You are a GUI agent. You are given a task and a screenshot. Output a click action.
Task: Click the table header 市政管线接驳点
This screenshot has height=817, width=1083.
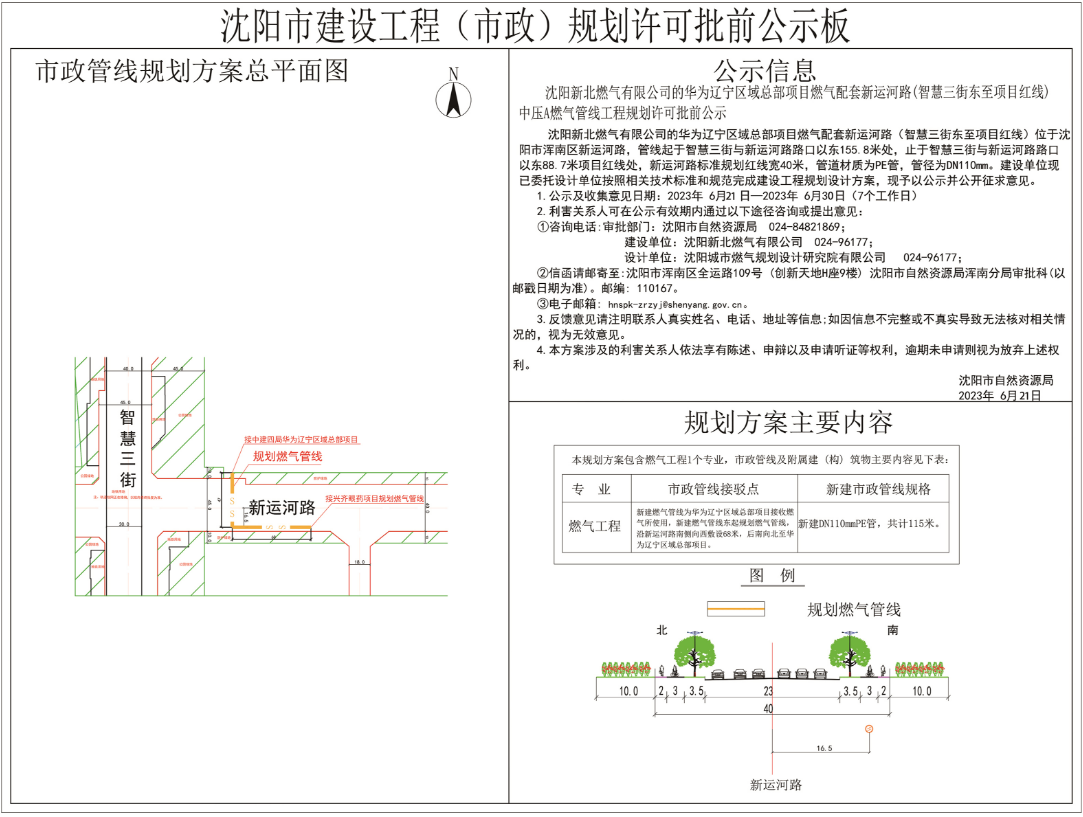(x=713, y=489)
